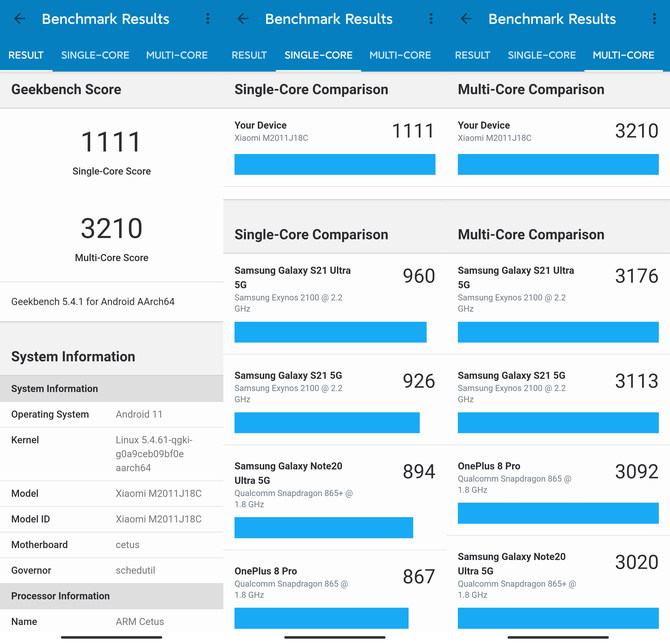Open the overflow menu in the middle panel
Image resolution: width=670 pixels, height=643 pixels.
point(431,18)
